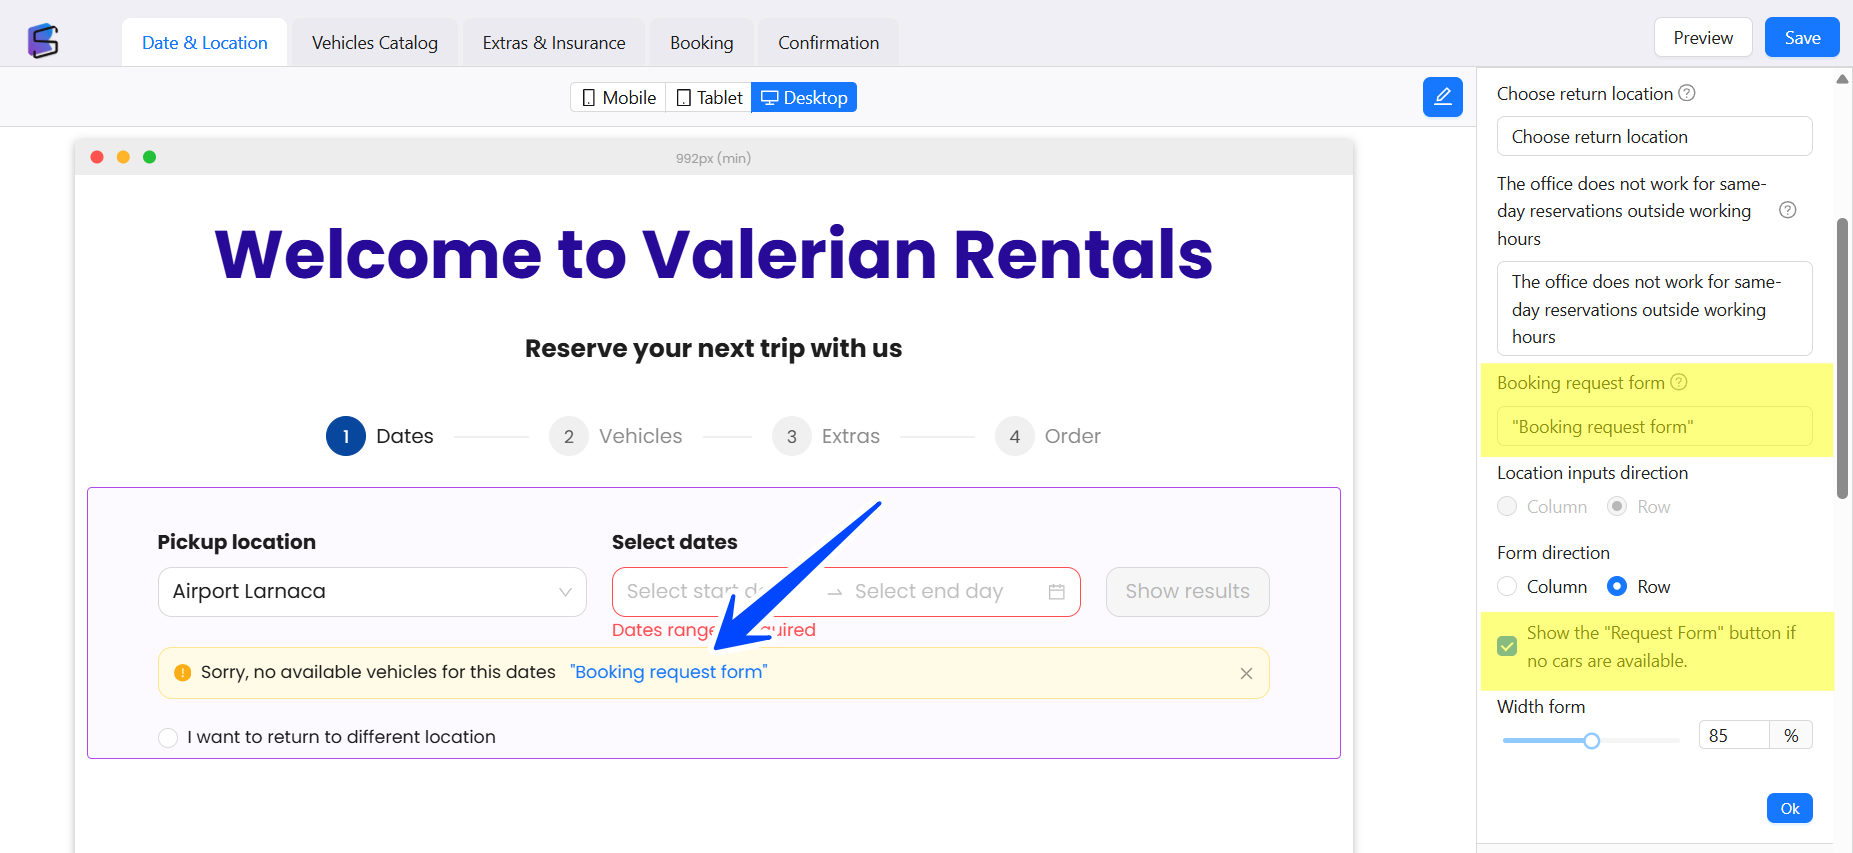Toggle Show the Request Form button checkbox
This screenshot has width=1853, height=853.
point(1507,646)
